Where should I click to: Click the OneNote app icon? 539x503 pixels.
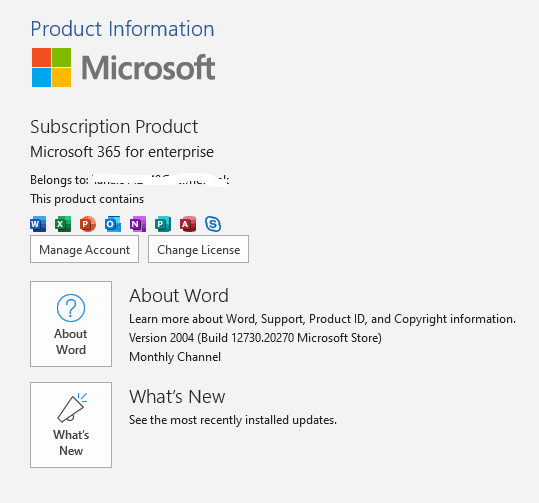pos(138,224)
